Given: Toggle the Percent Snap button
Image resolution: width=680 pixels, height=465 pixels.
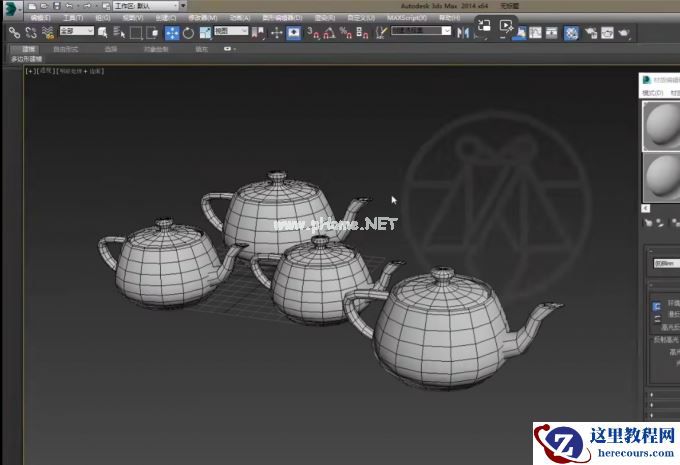Looking at the screenshot, I should [x=346, y=33].
